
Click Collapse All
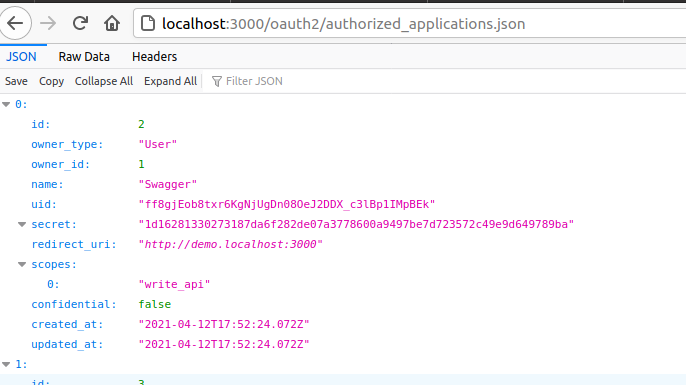[104, 81]
